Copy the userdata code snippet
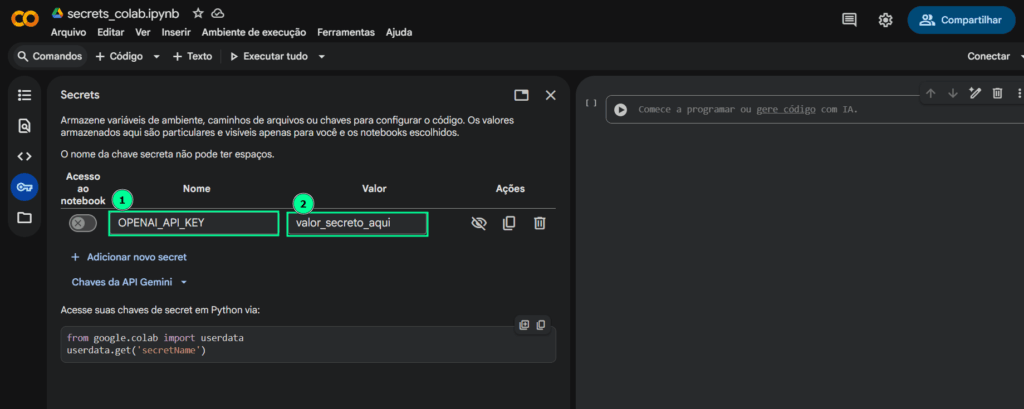Viewport: 1024px width, 409px height. [541, 325]
